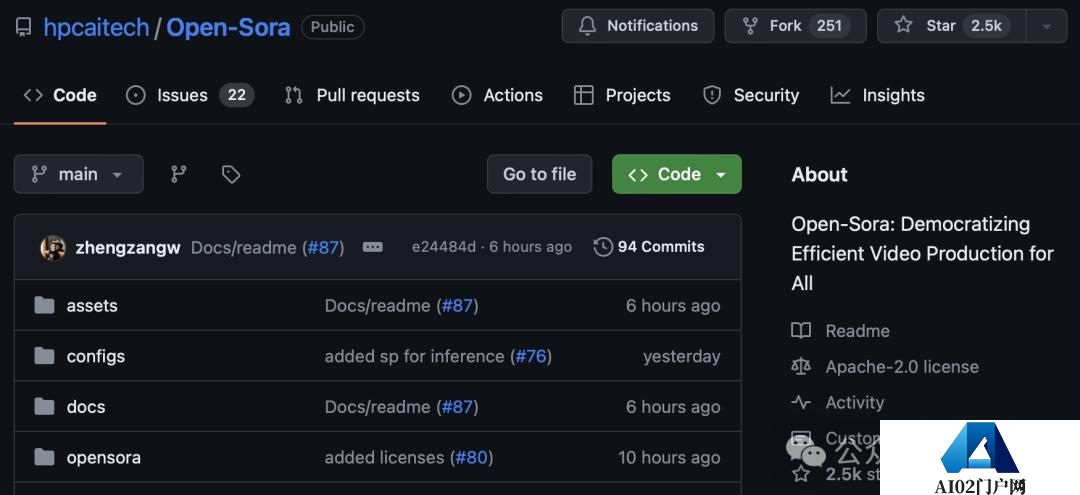View tags via the tag icon
This screenshot has width=1080, height=495.
click(231, 174)
